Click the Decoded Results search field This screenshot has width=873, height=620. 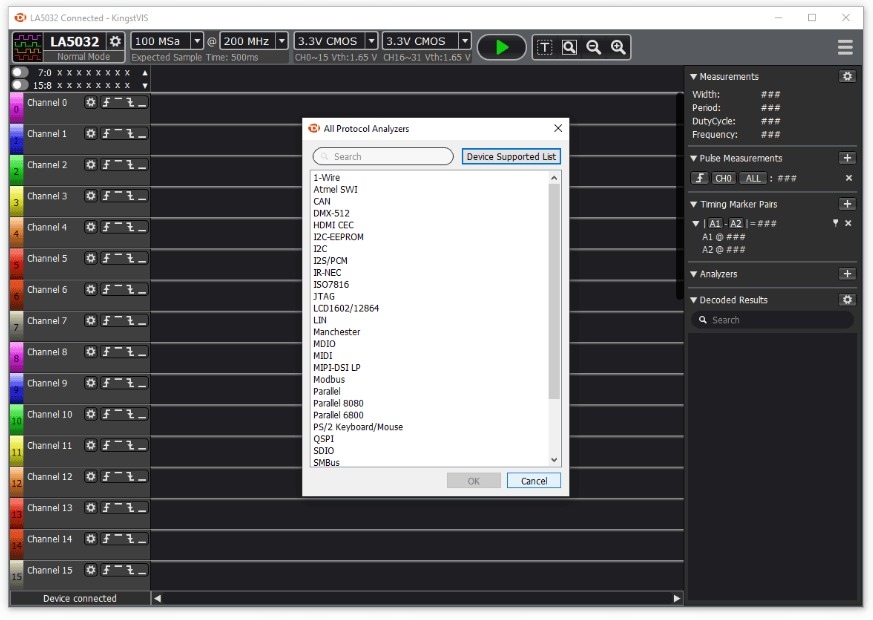(x=772, y=320)
